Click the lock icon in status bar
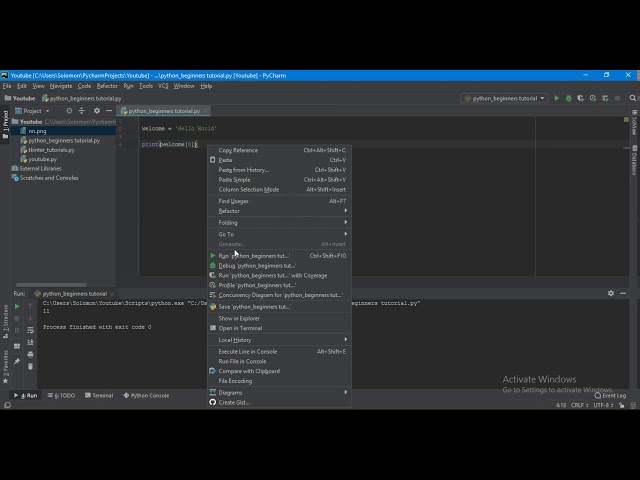This screenshot has height=480, width=640. tap(621, 405)
